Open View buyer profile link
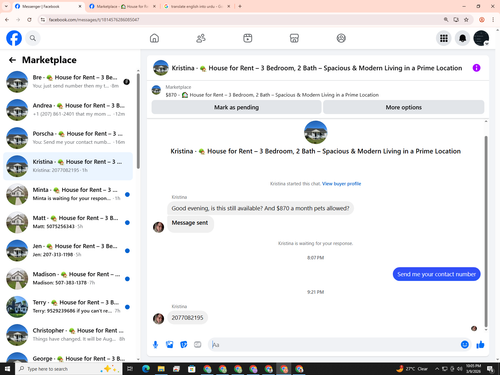This screenshot has width=500, height=375. [341, 184]
